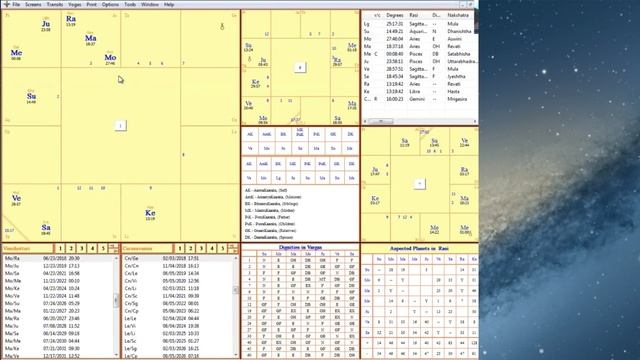
Task: Set Vimshottari dasha to level 2
Action: pos(71,248)
